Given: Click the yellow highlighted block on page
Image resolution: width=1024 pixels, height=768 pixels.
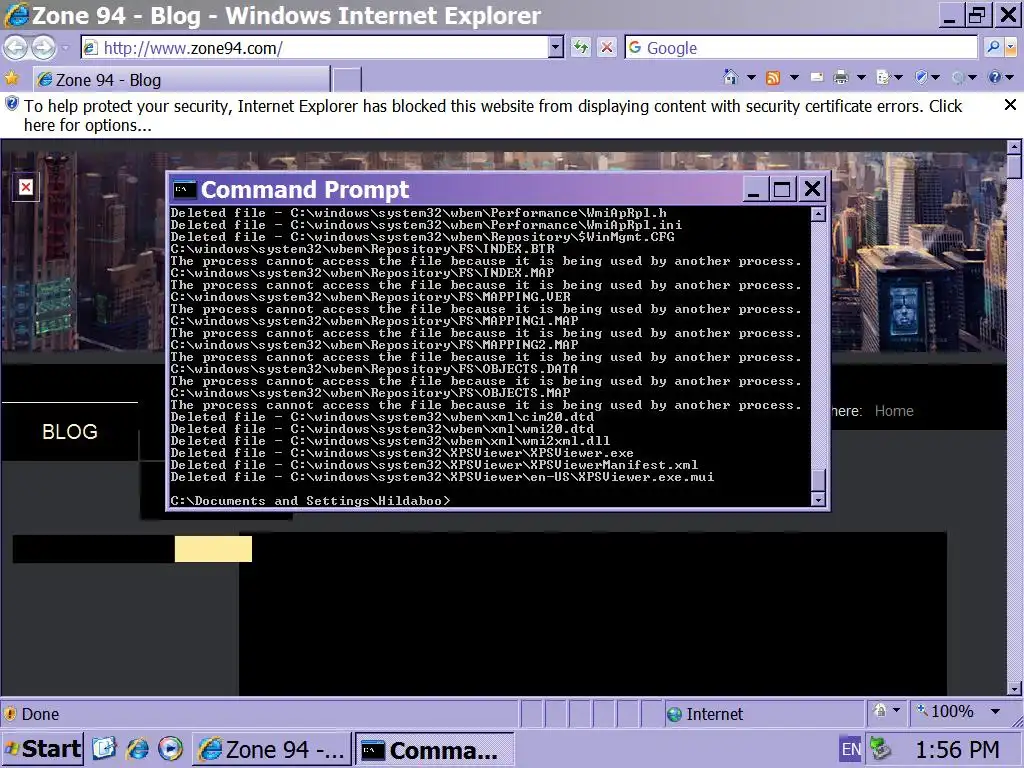Looking at the screenshot, I should [213, 549].
